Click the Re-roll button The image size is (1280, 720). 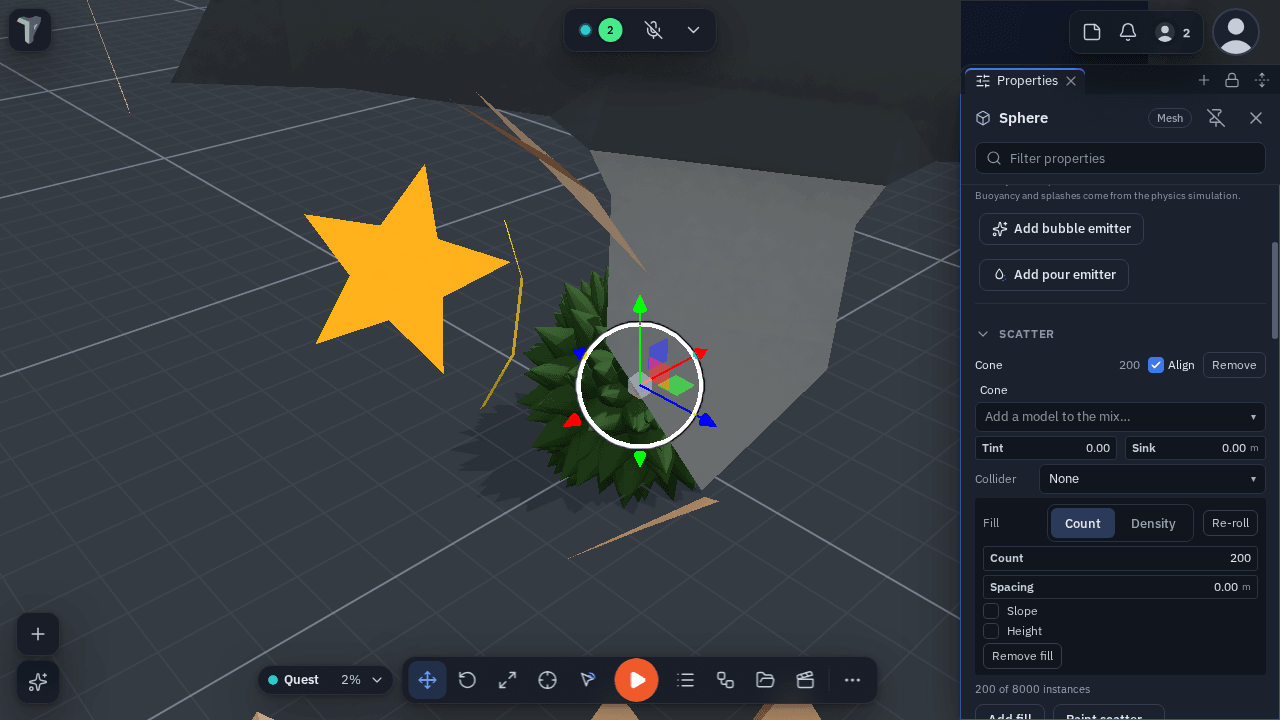(x=1230, y=523)
